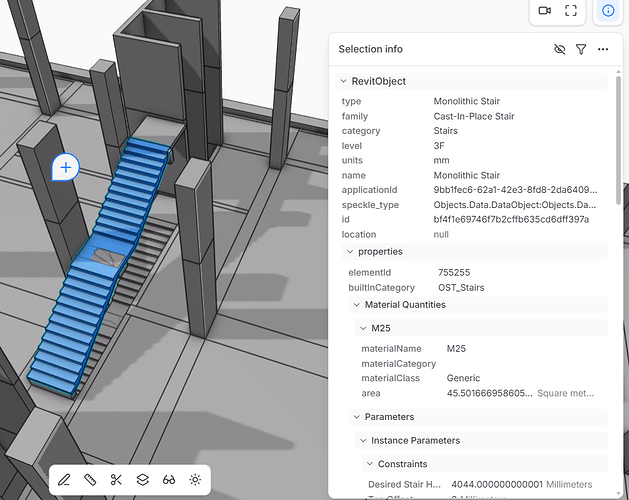The image size is (629, 500).
Task: Click the builtInCategory value 'OST_Stairs'
Action: coord(461,288)
